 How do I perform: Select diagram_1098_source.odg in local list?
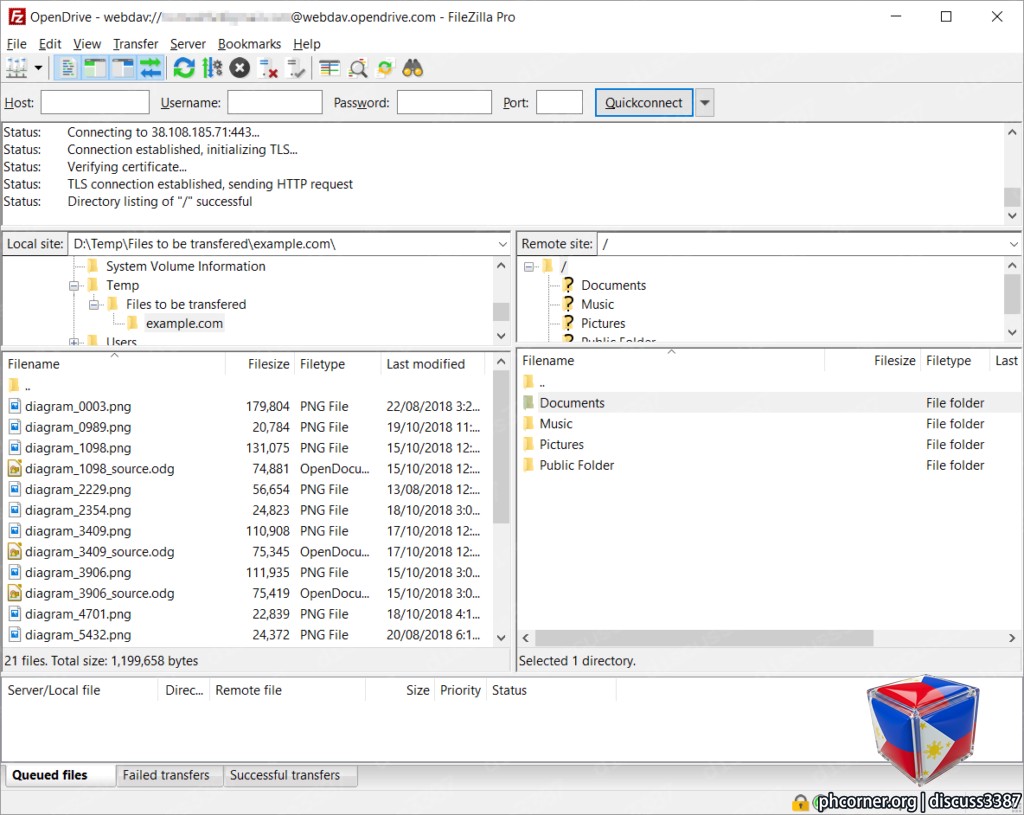point(247,469)
